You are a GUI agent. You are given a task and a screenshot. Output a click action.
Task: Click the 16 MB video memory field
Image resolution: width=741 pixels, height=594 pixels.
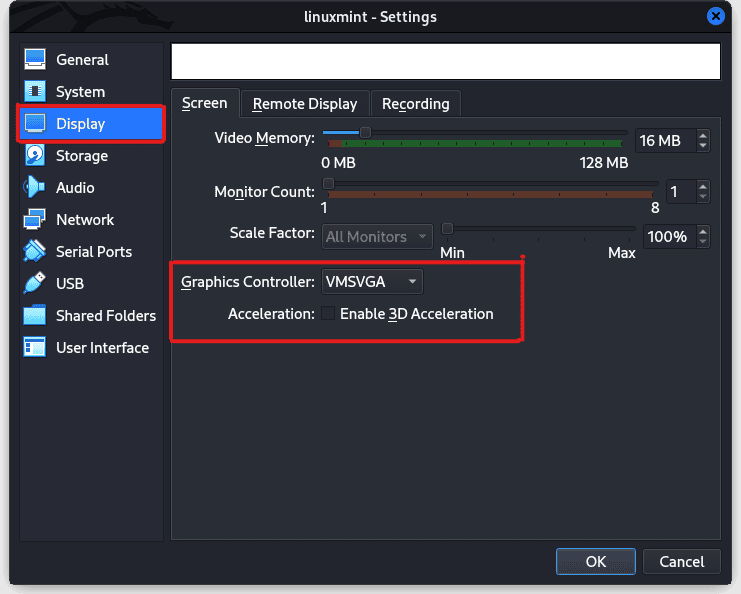[x=666, y=140]
